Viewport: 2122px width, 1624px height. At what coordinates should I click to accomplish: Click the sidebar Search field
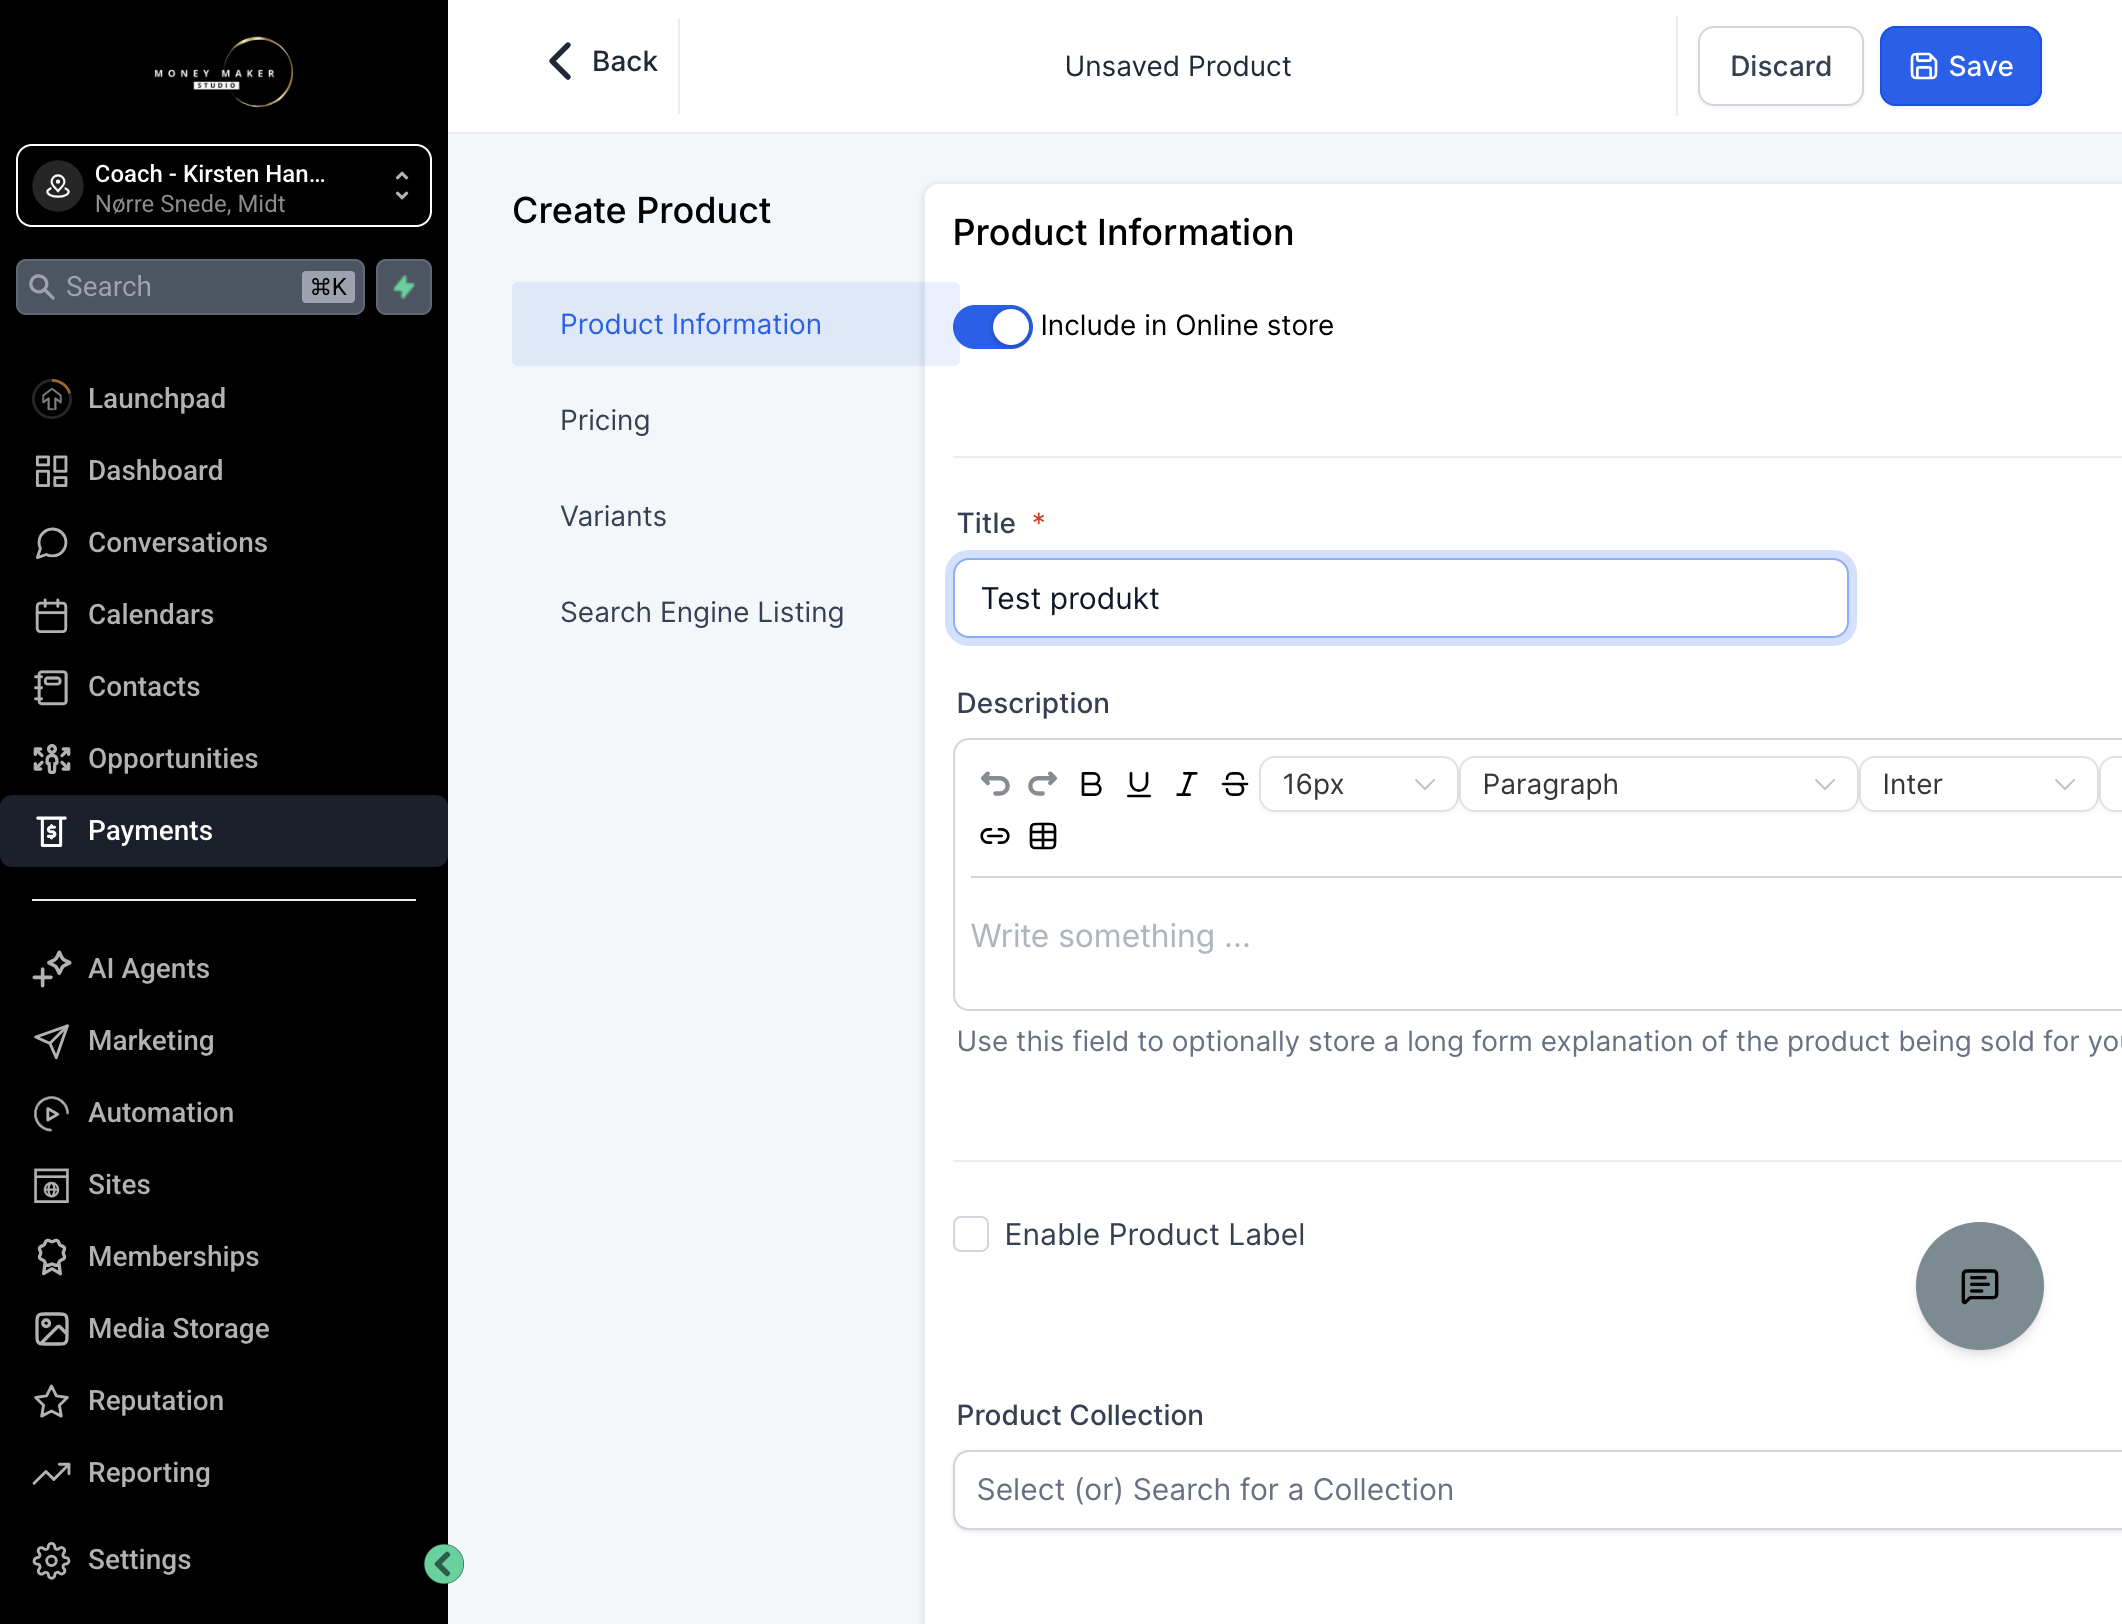pos(190,287)
